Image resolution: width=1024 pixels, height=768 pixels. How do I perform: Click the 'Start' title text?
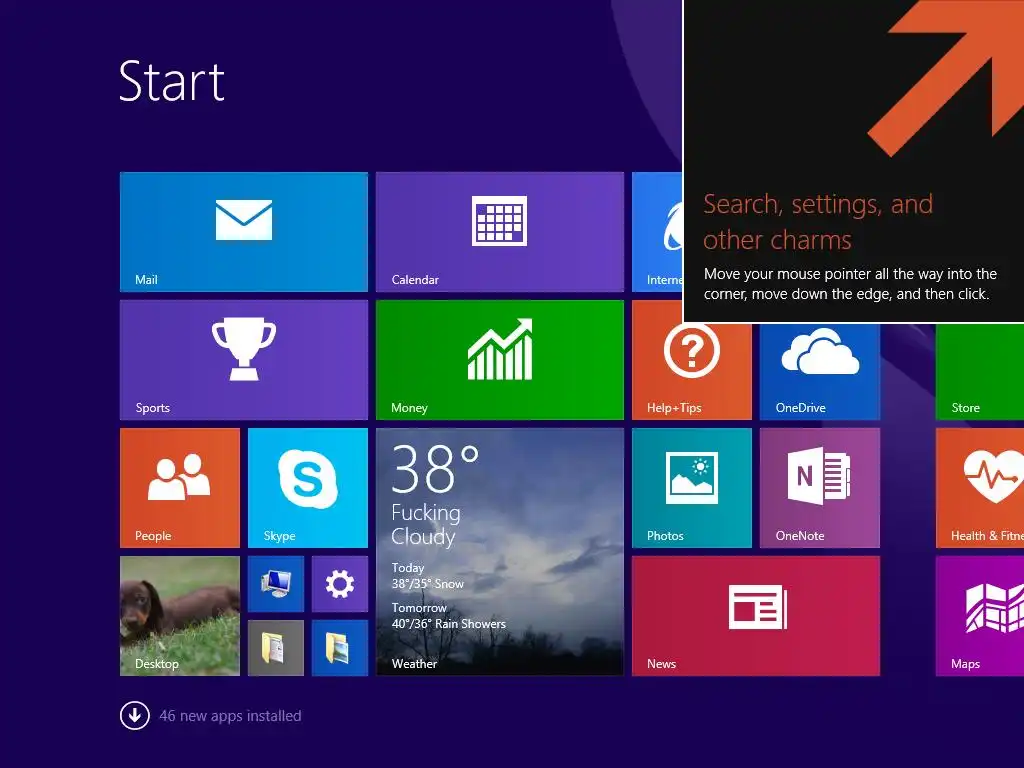click(x=172, y=81)
